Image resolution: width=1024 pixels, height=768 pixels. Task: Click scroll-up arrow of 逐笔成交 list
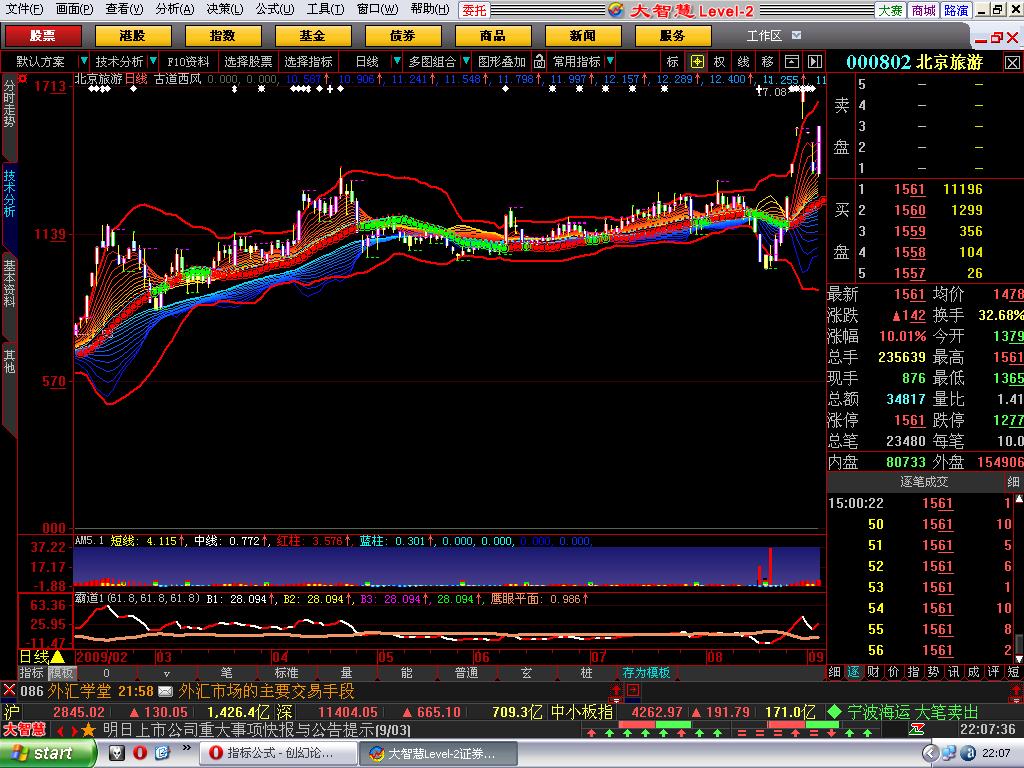[x=1018, y=499]
